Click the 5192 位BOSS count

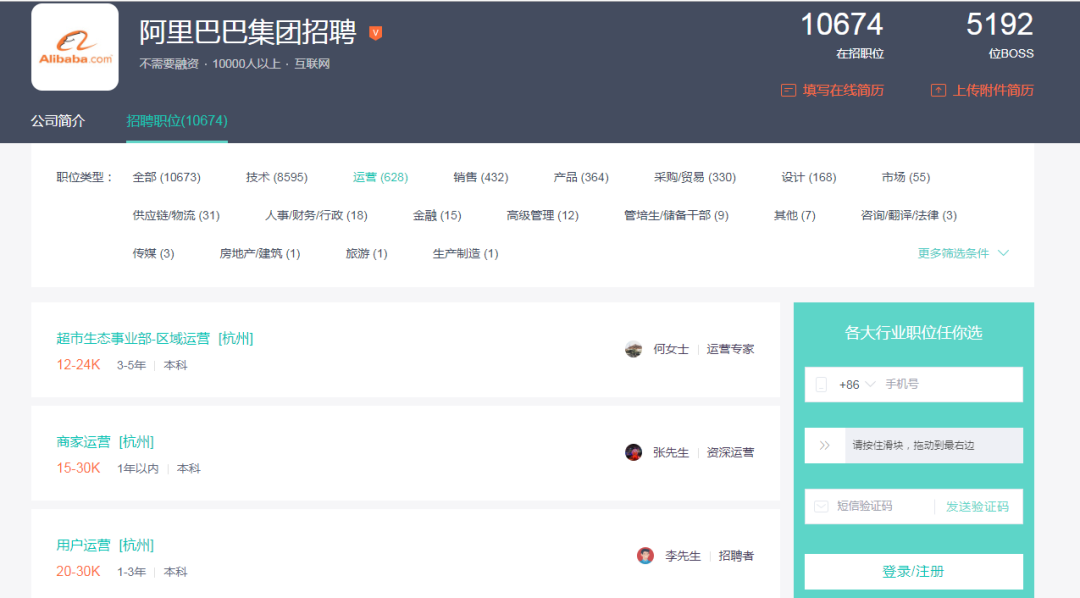click(x=999, y=34)
